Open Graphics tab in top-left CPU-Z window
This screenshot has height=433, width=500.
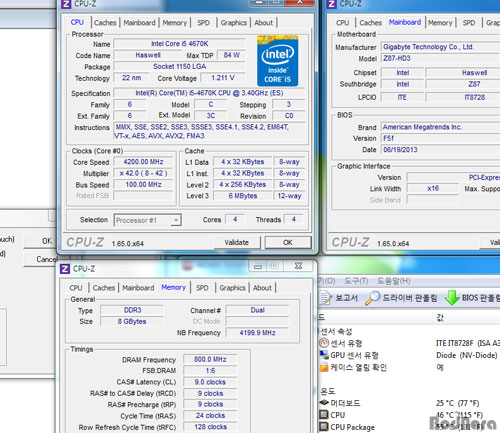click(x=234, y=23)
